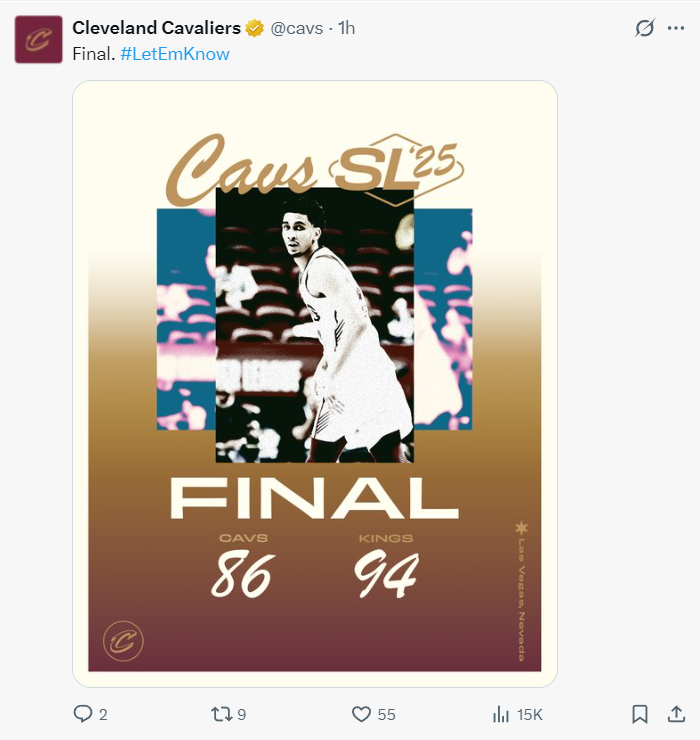Image resolution: width=700 pixels, height=740 pixels.
Task: Click the Cleveland Cavaliers display name
Action: (157, 28)
